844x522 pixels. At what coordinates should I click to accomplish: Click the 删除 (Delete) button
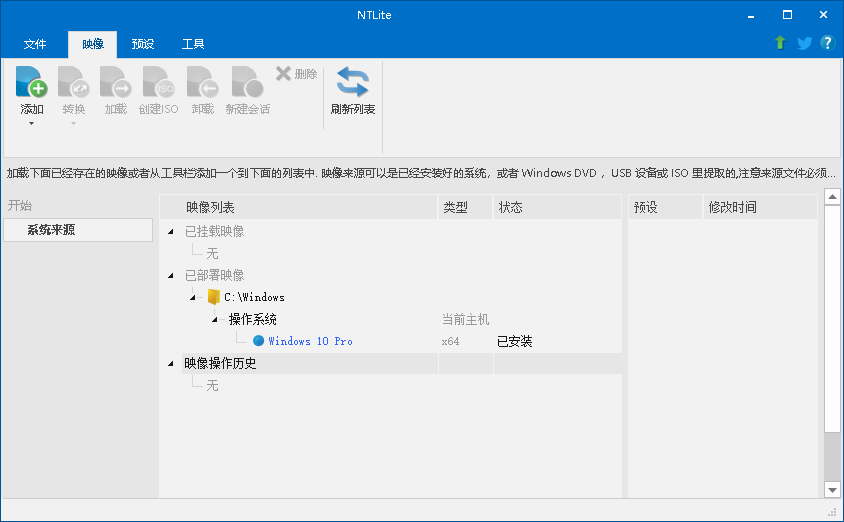point(297,74)
